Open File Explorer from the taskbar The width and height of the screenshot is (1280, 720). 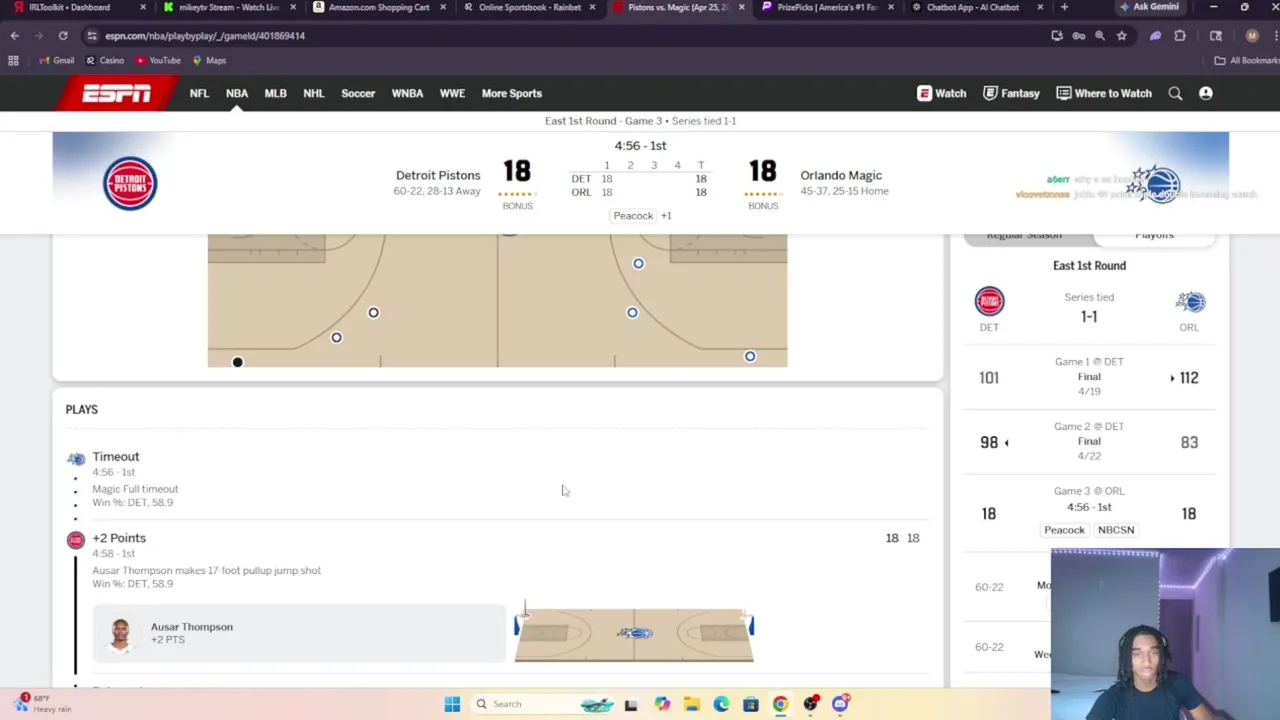[x=691, y=704]
